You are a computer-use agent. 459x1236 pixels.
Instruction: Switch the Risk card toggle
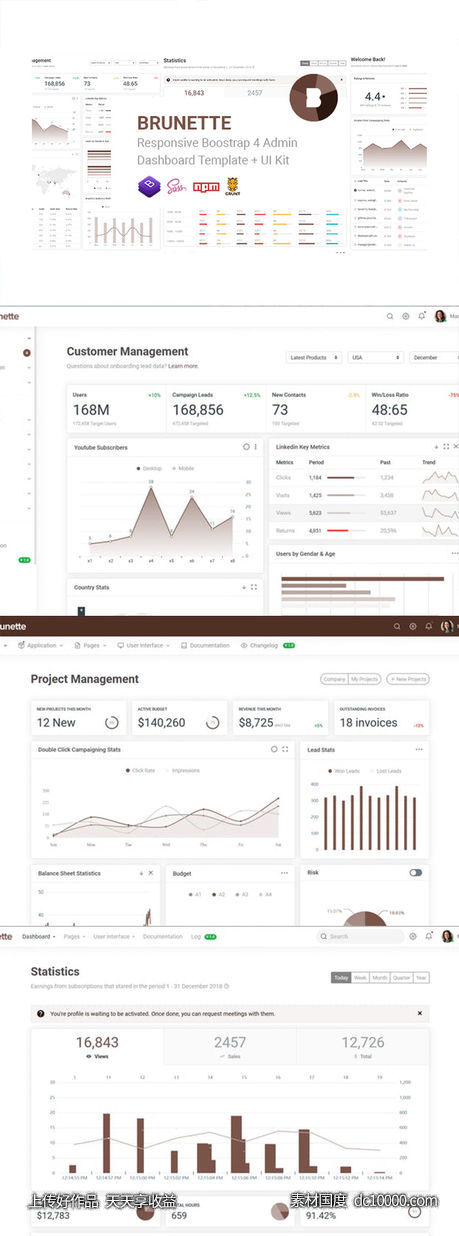(x=416, y=873)
